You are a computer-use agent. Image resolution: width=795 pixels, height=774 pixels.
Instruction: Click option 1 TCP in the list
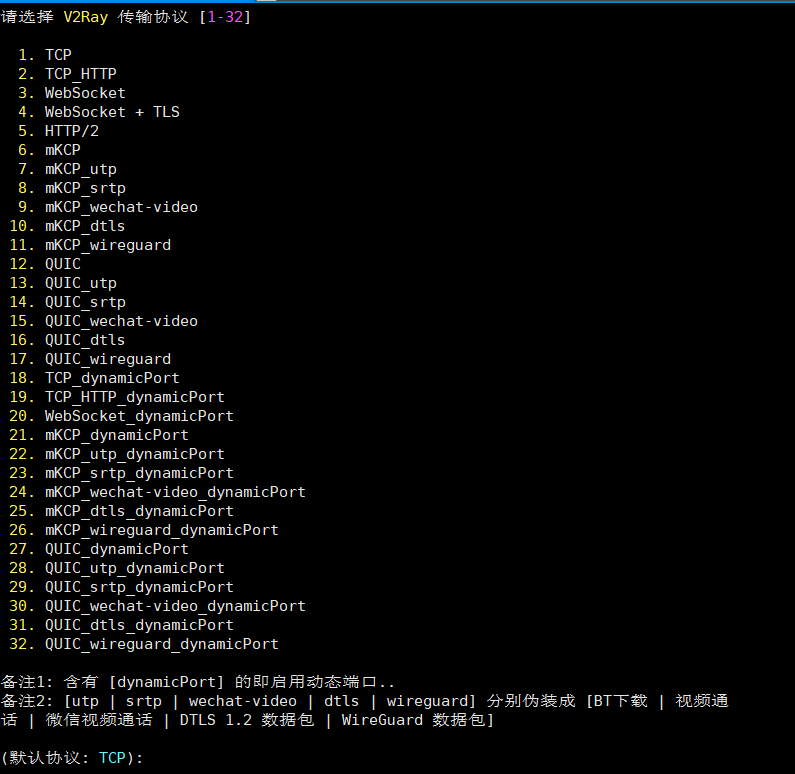[x=58, y=55]
